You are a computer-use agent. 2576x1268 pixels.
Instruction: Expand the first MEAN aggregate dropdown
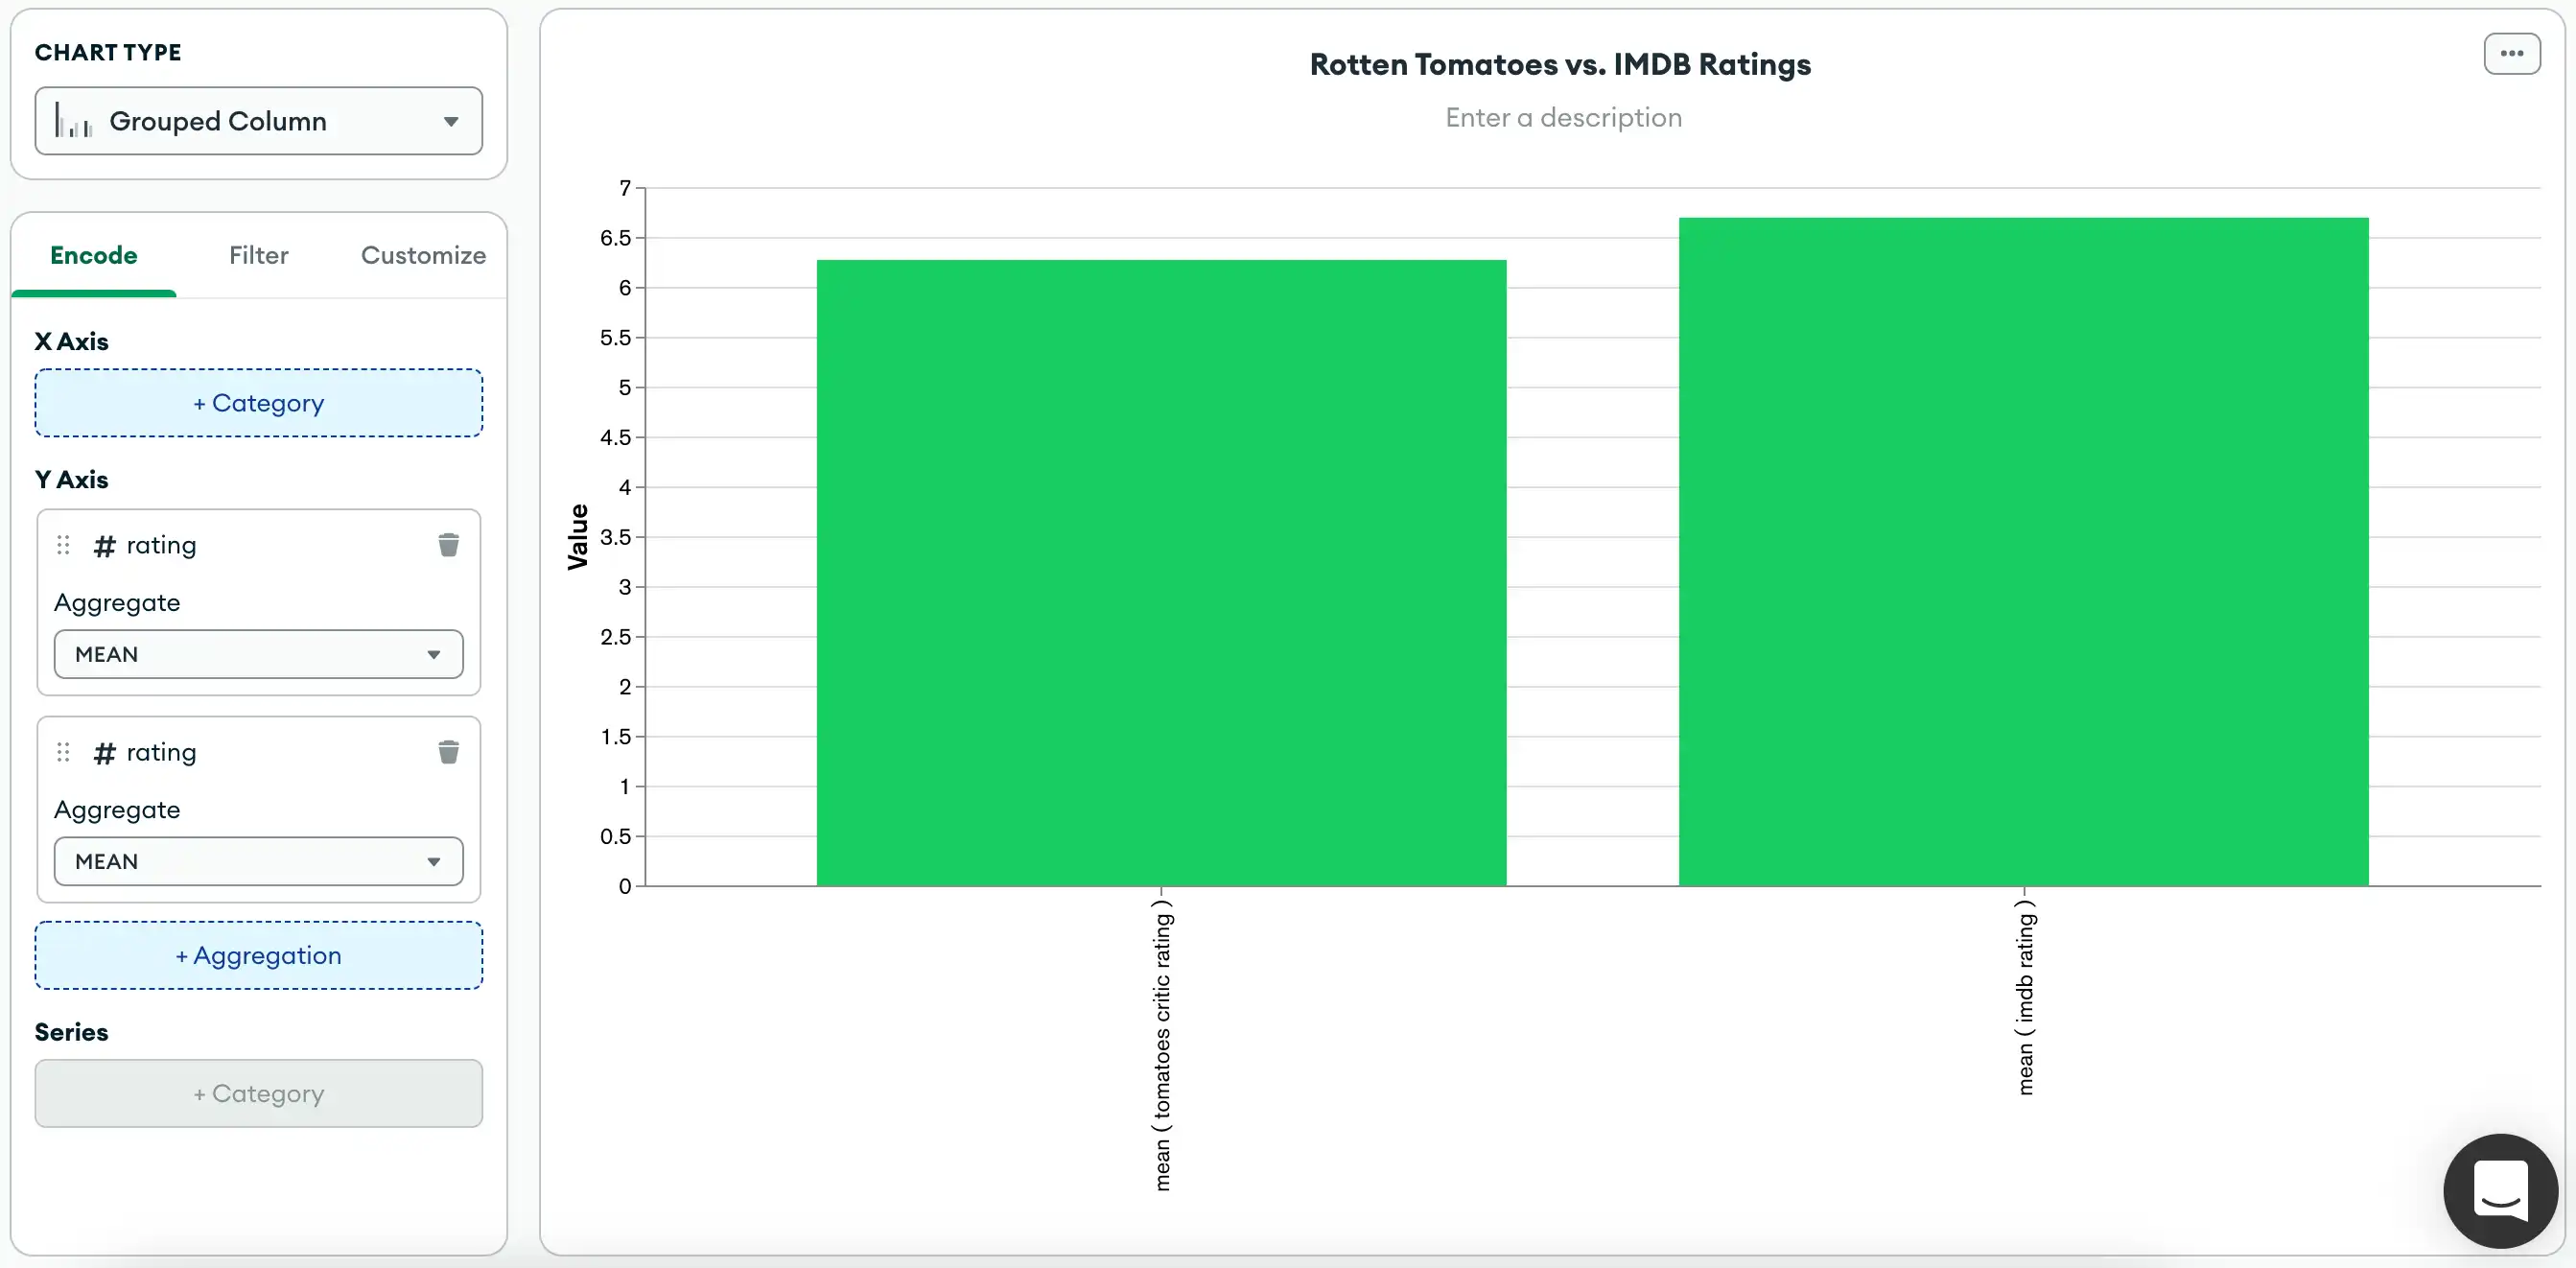click(256, 652)
